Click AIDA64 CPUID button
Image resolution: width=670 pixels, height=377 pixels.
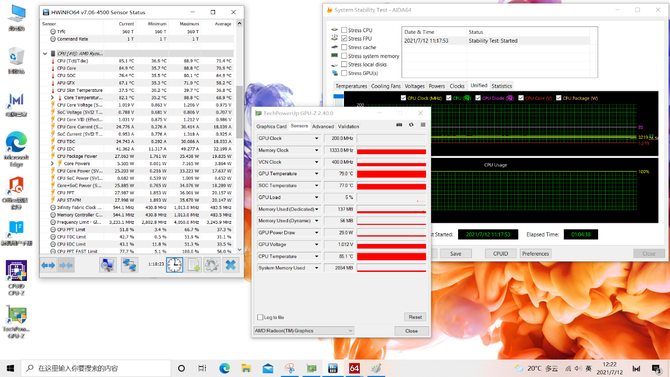pyautogui.click(x=500, y=253)
